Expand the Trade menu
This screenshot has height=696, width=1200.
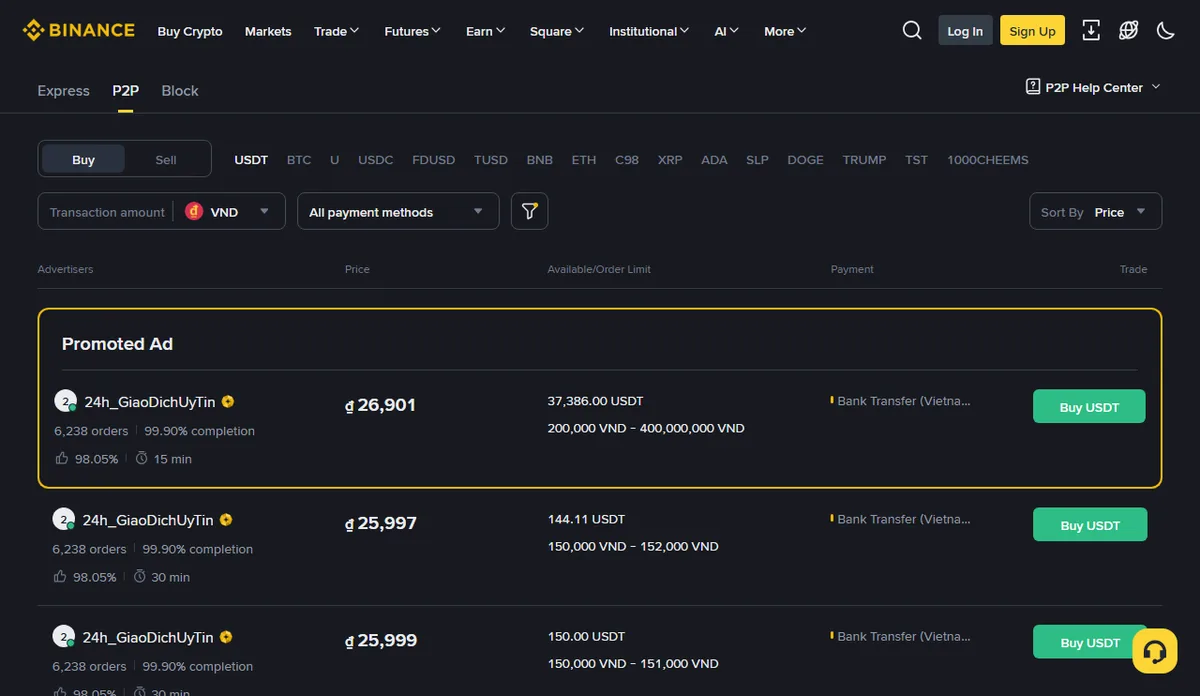pyautogui.click(x=337, y=31)
